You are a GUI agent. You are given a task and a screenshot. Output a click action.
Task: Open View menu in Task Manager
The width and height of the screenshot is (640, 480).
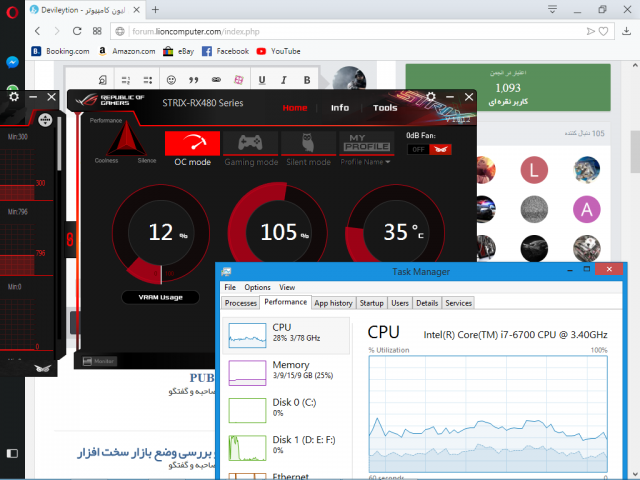[x=287, y=287]
